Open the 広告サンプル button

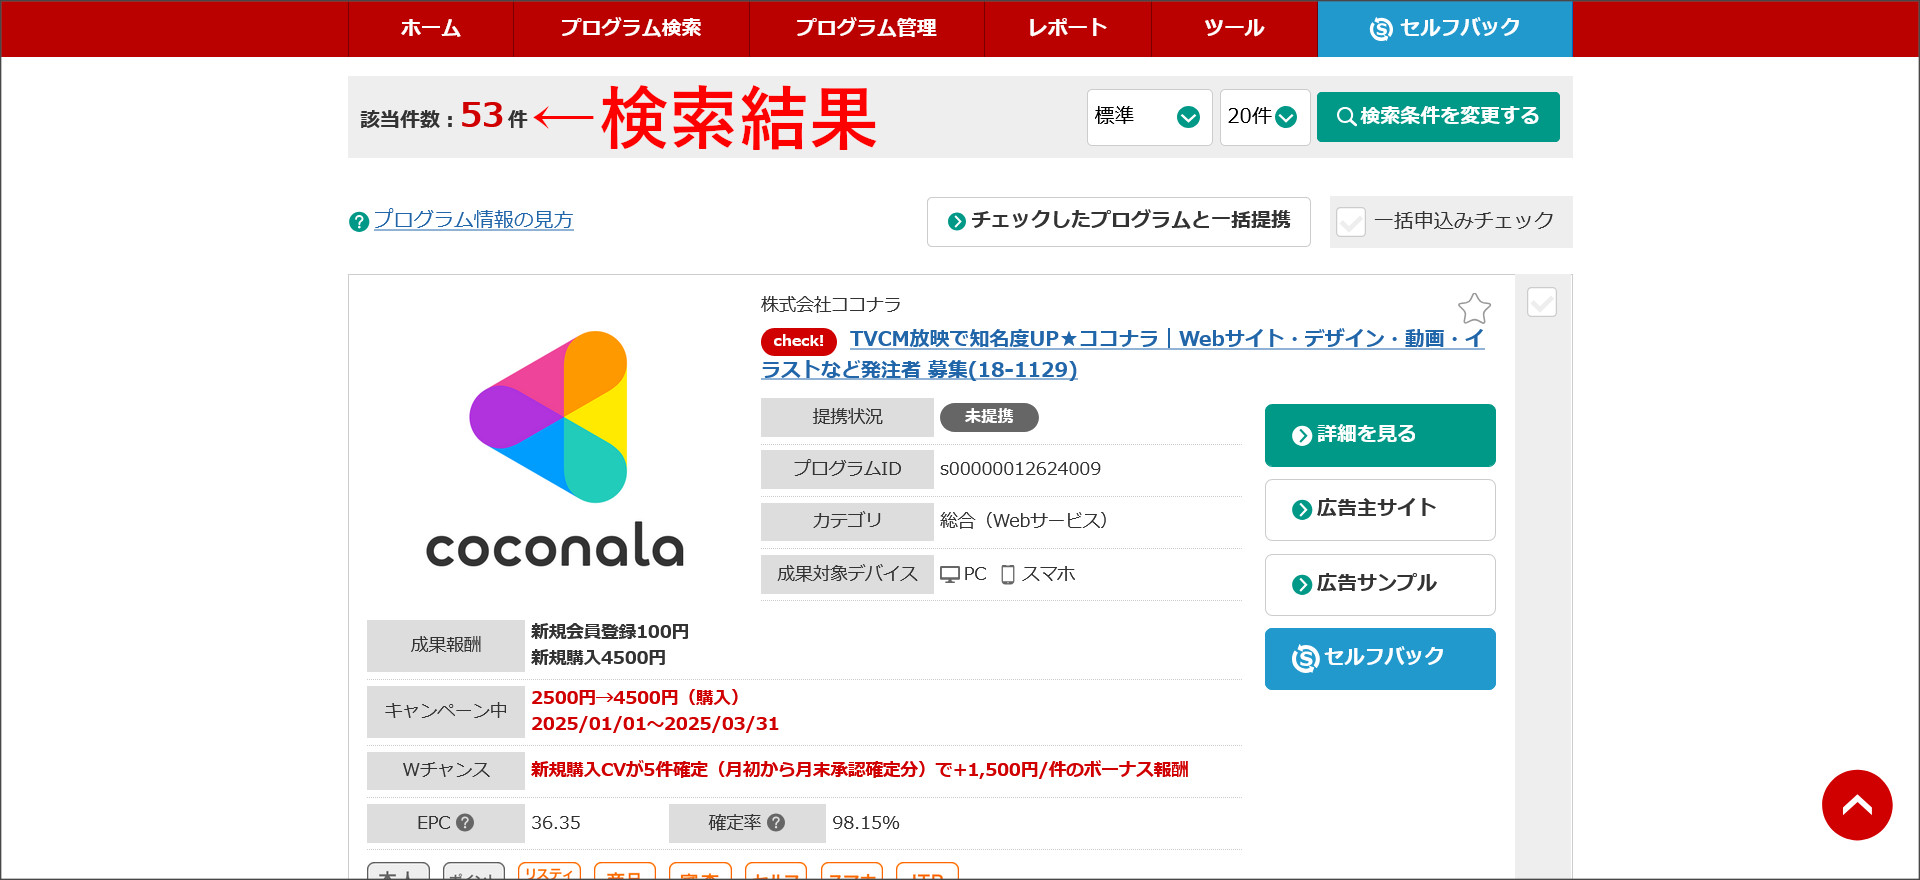[x=1380, y=585]
